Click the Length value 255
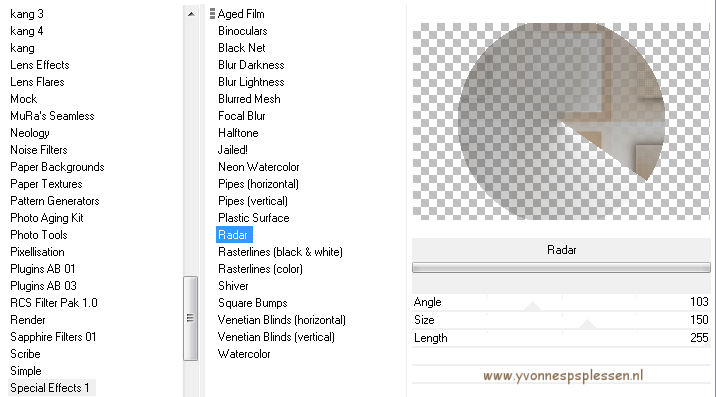The height and width of the screenshot is (397, 716). click(x=699, y=338)
